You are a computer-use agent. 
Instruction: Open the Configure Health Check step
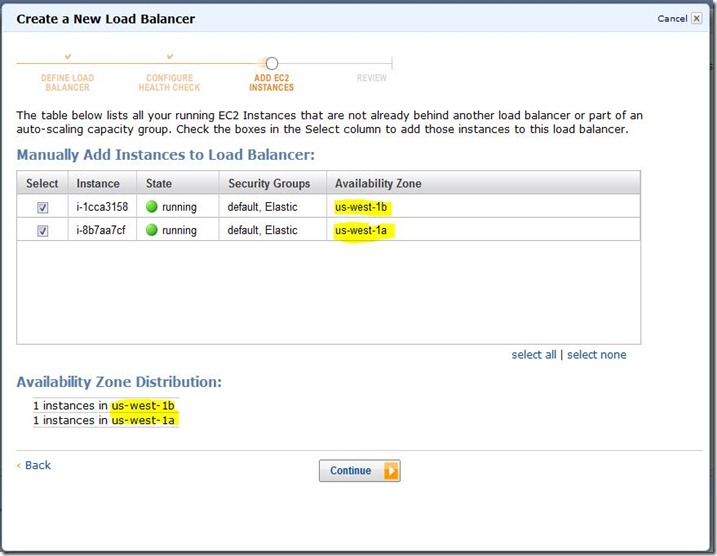170,83
